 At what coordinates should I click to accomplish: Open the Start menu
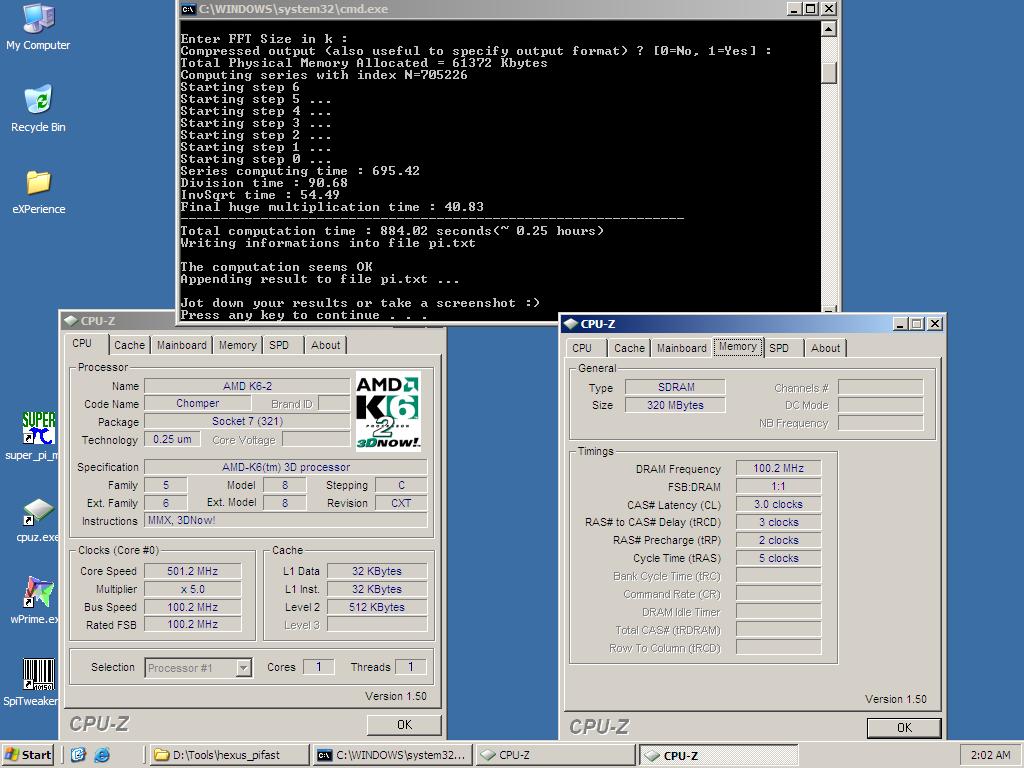[x=28, y=755]
